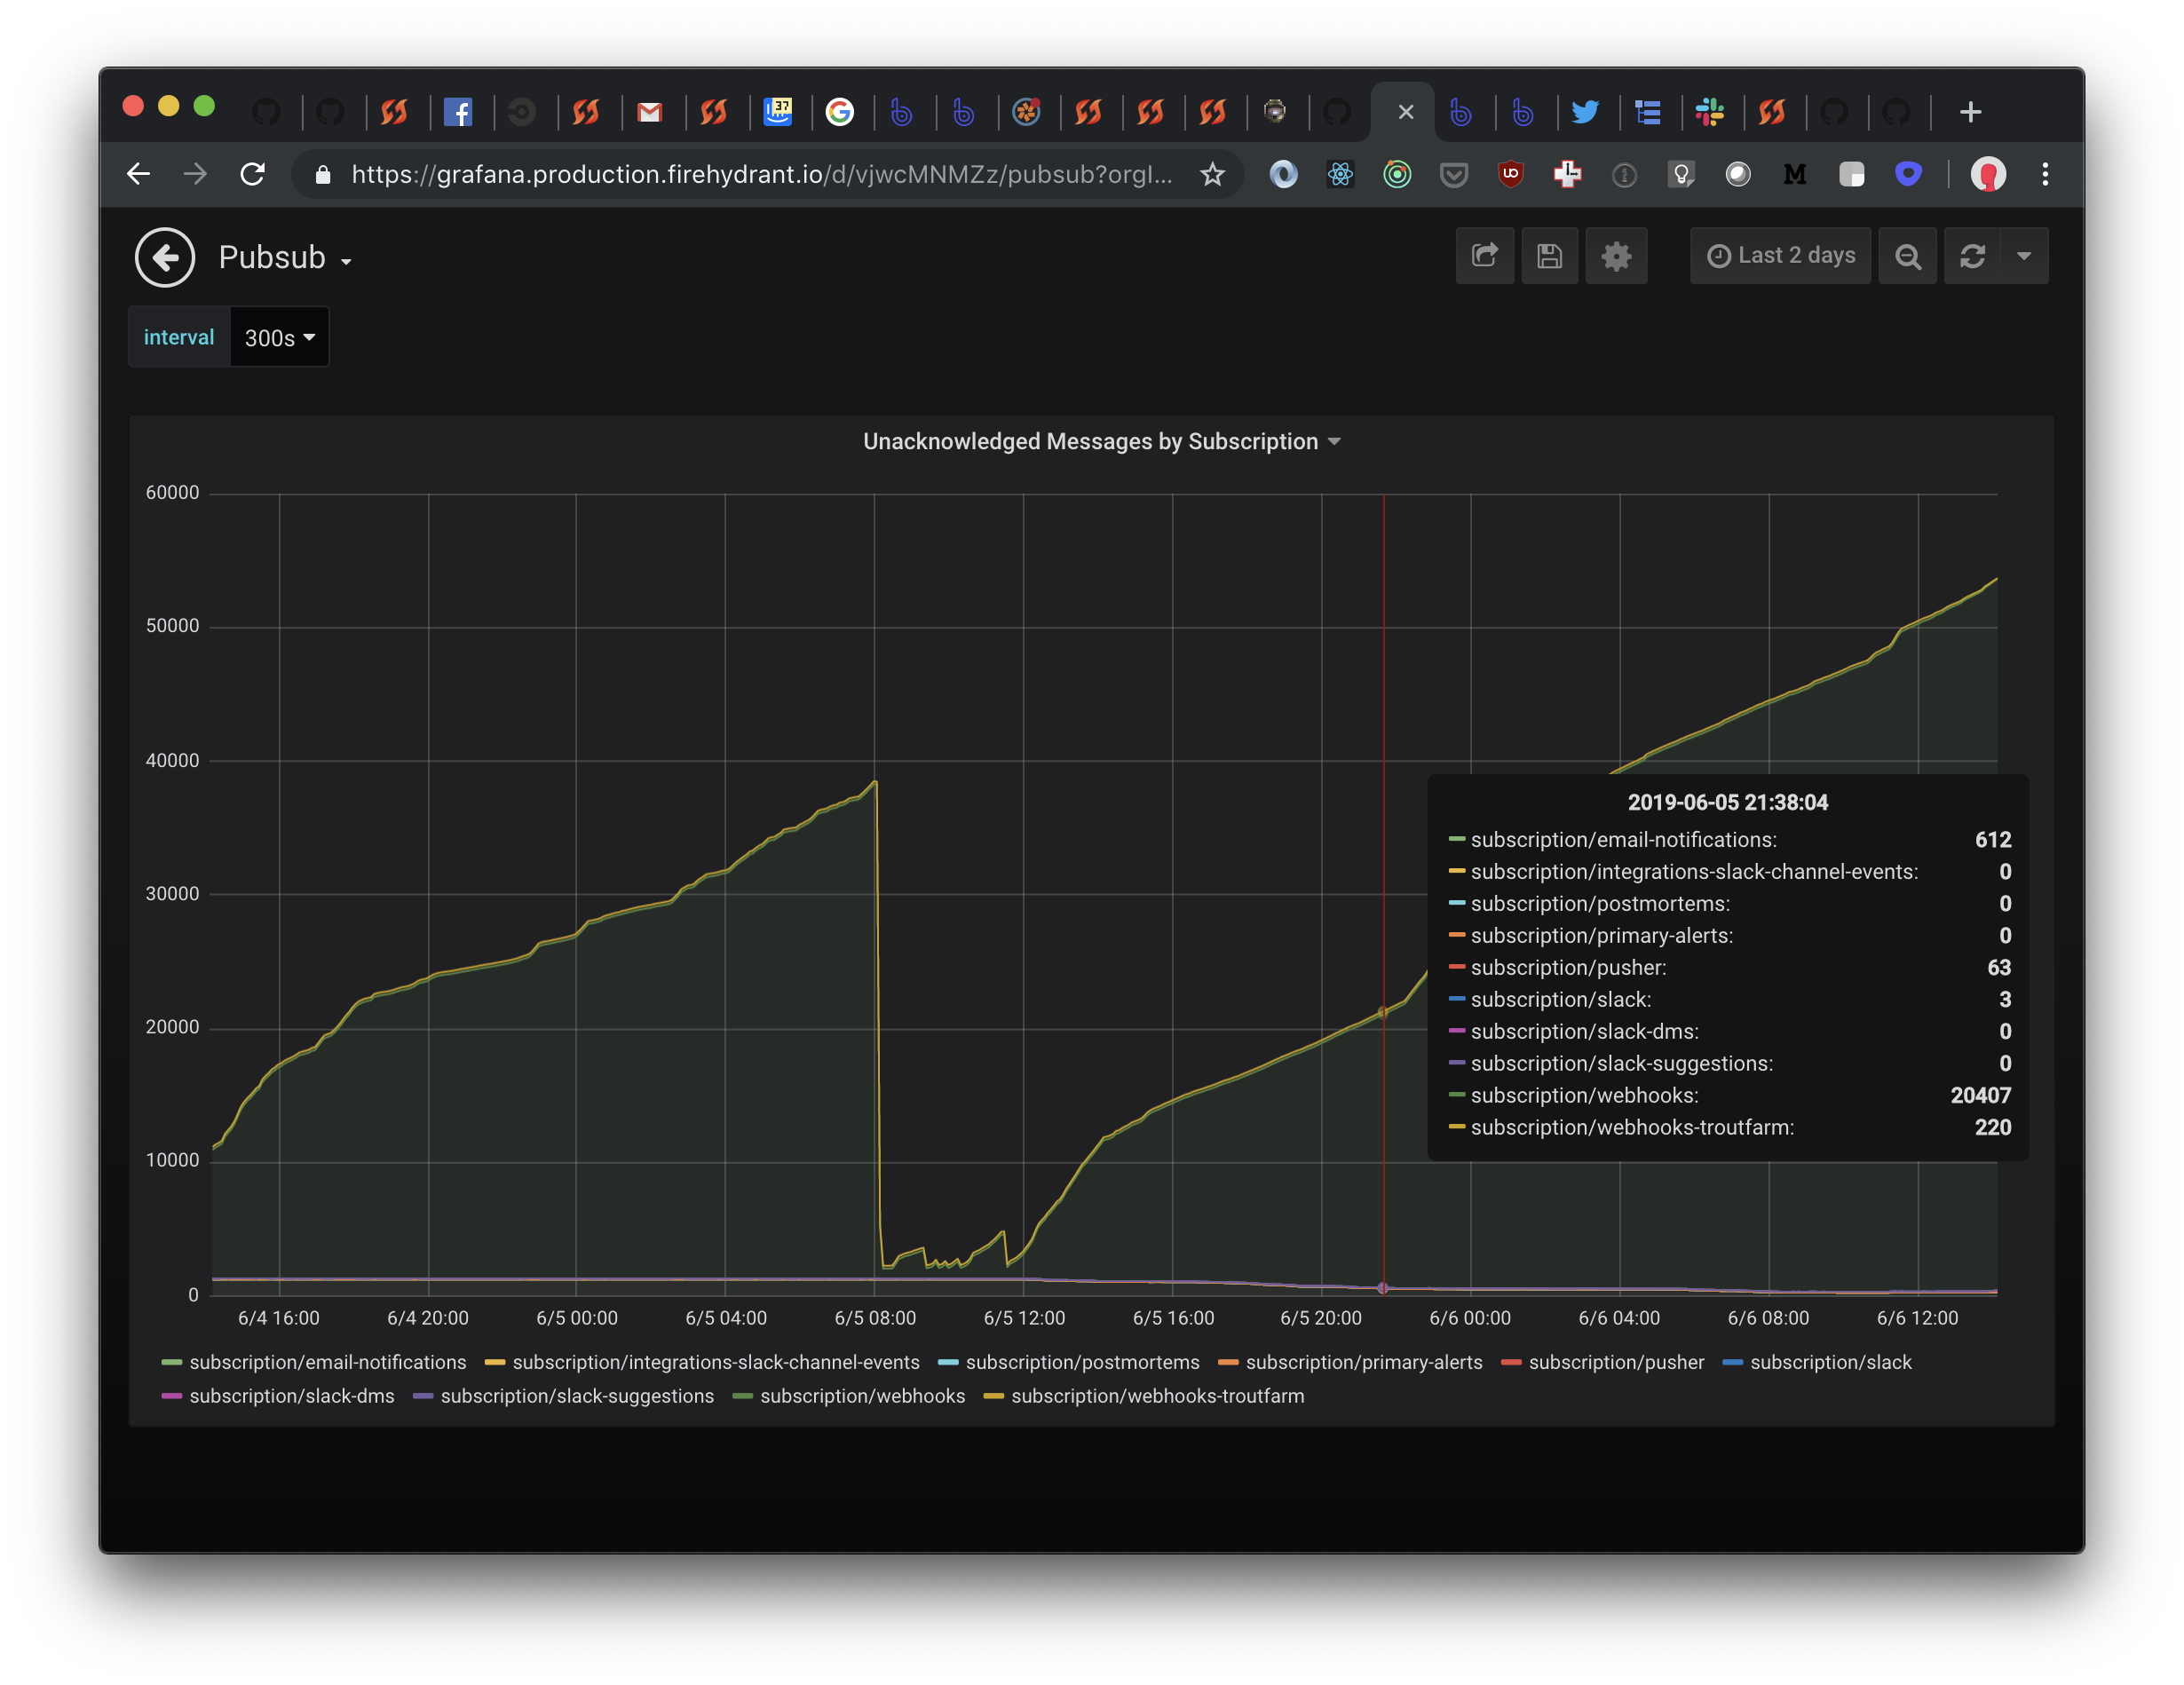Open the Chrome three-dot menu
This screenshot has width=2184, height=1685.
(2045, 174)
